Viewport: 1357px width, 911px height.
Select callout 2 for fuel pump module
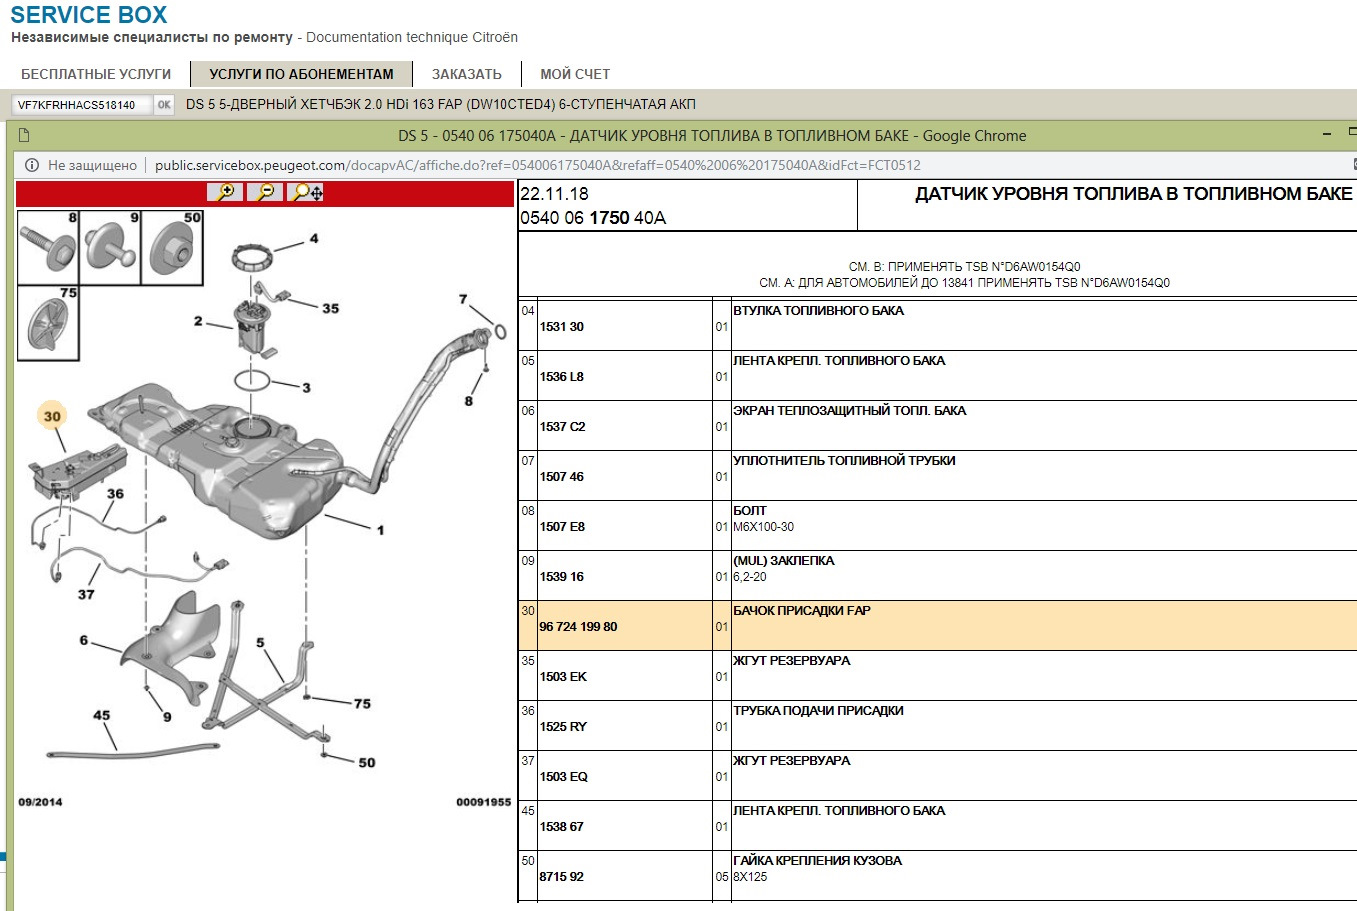198,321
